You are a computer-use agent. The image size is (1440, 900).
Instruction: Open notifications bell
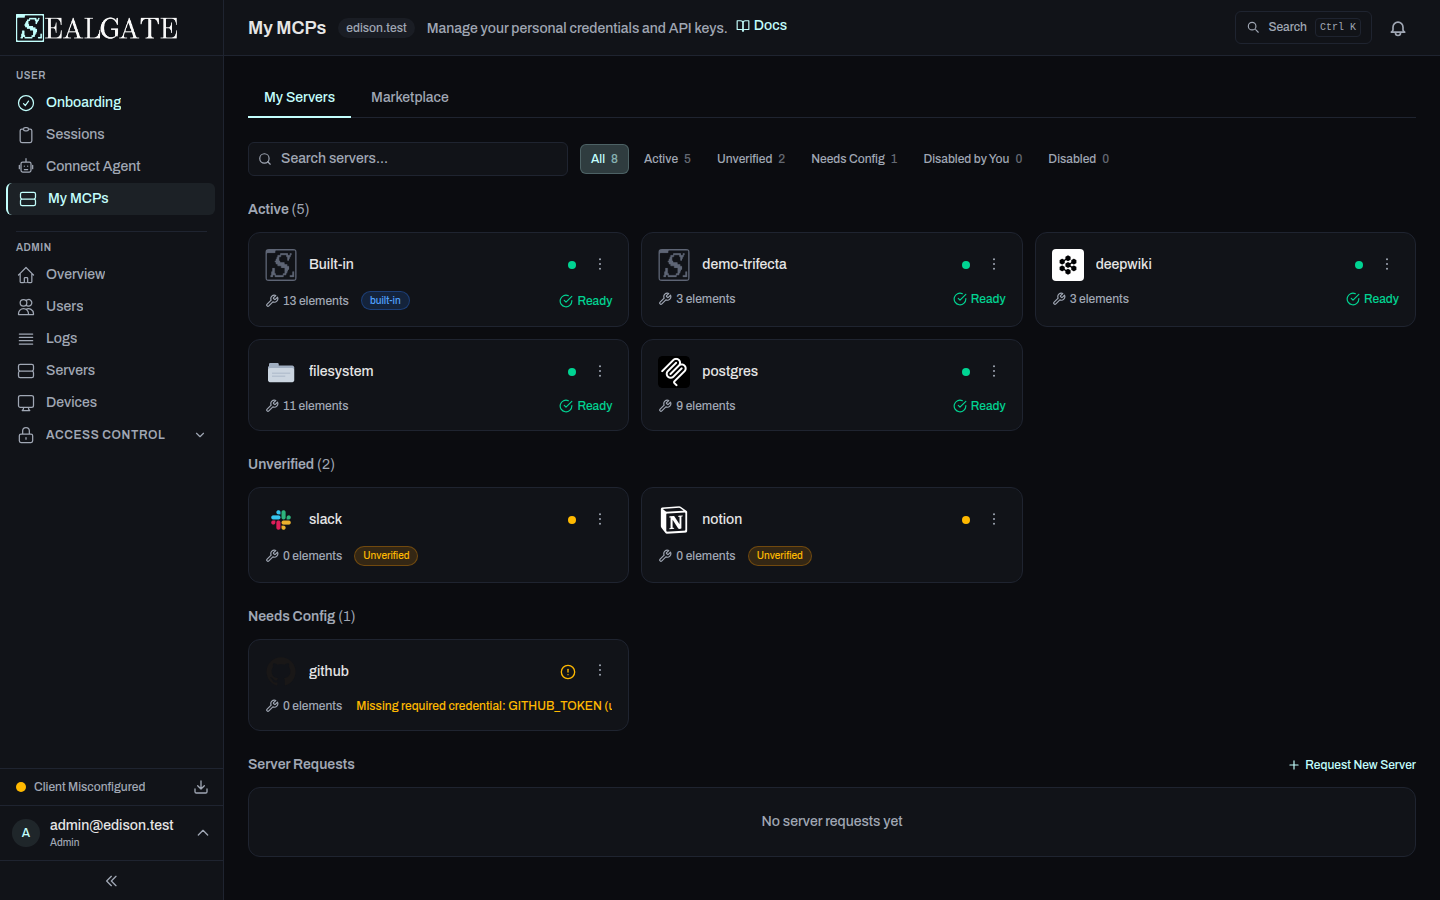pyautogui.click(x=1398, y=28)
